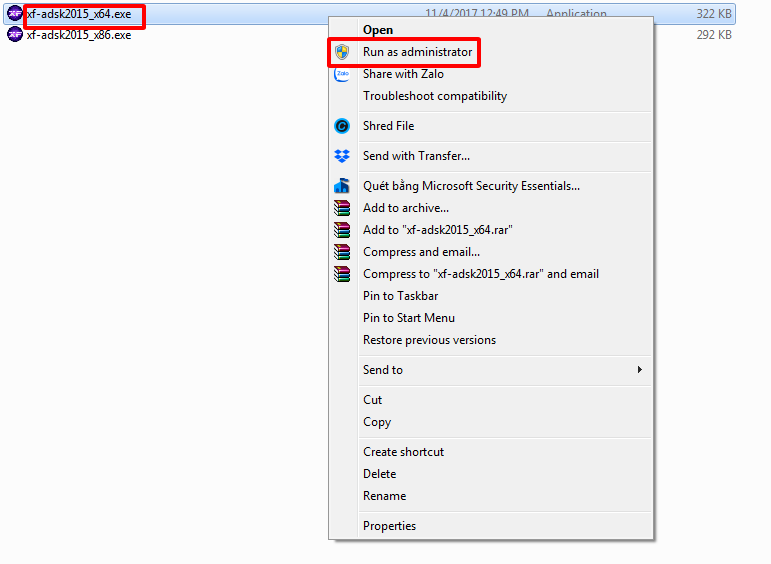Open Properties at the menu bottom

pyautogui.click(x=389, y=526)
